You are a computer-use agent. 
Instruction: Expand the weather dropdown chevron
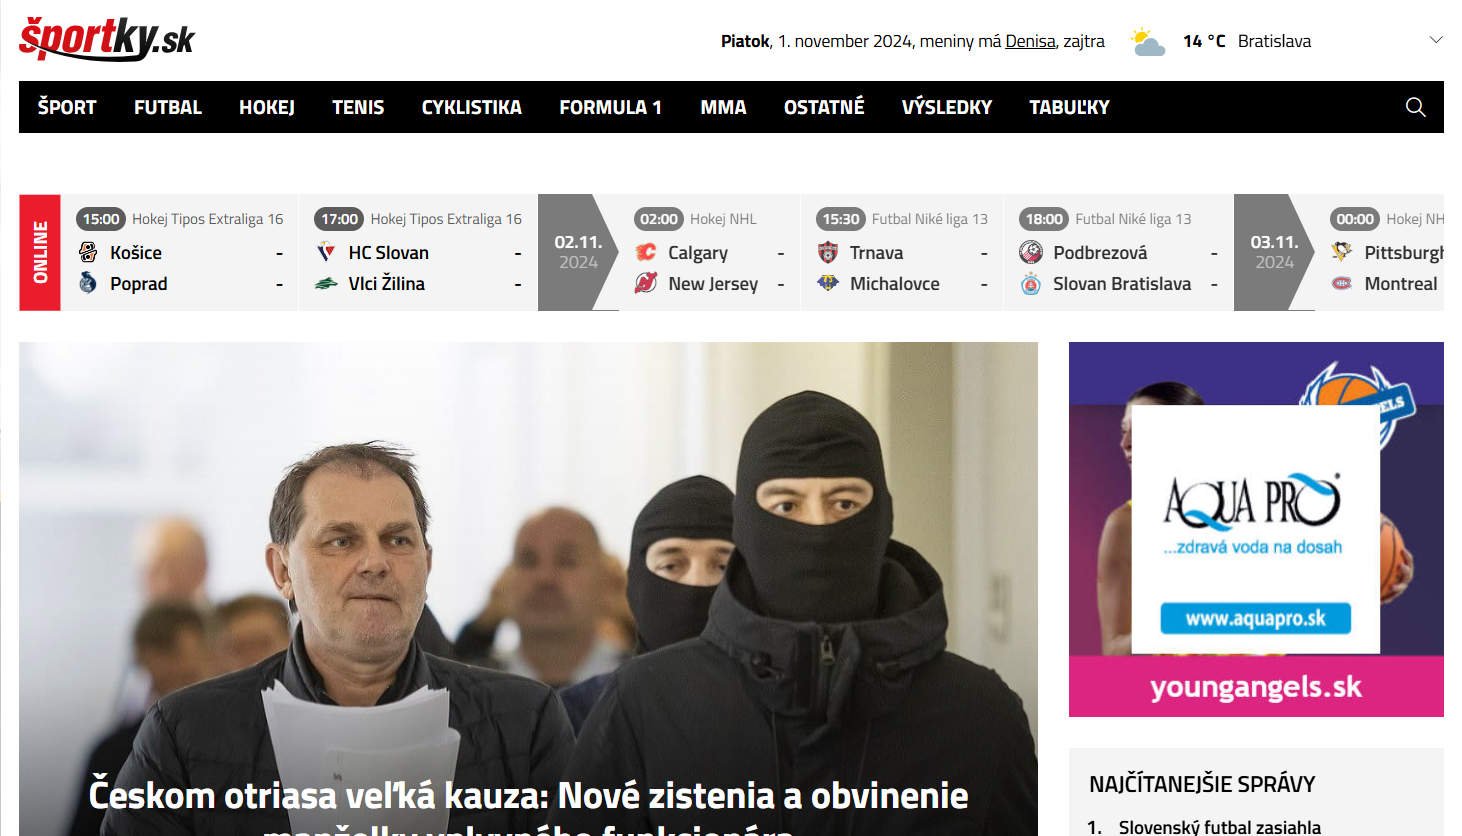click(x=1436, y=40)
